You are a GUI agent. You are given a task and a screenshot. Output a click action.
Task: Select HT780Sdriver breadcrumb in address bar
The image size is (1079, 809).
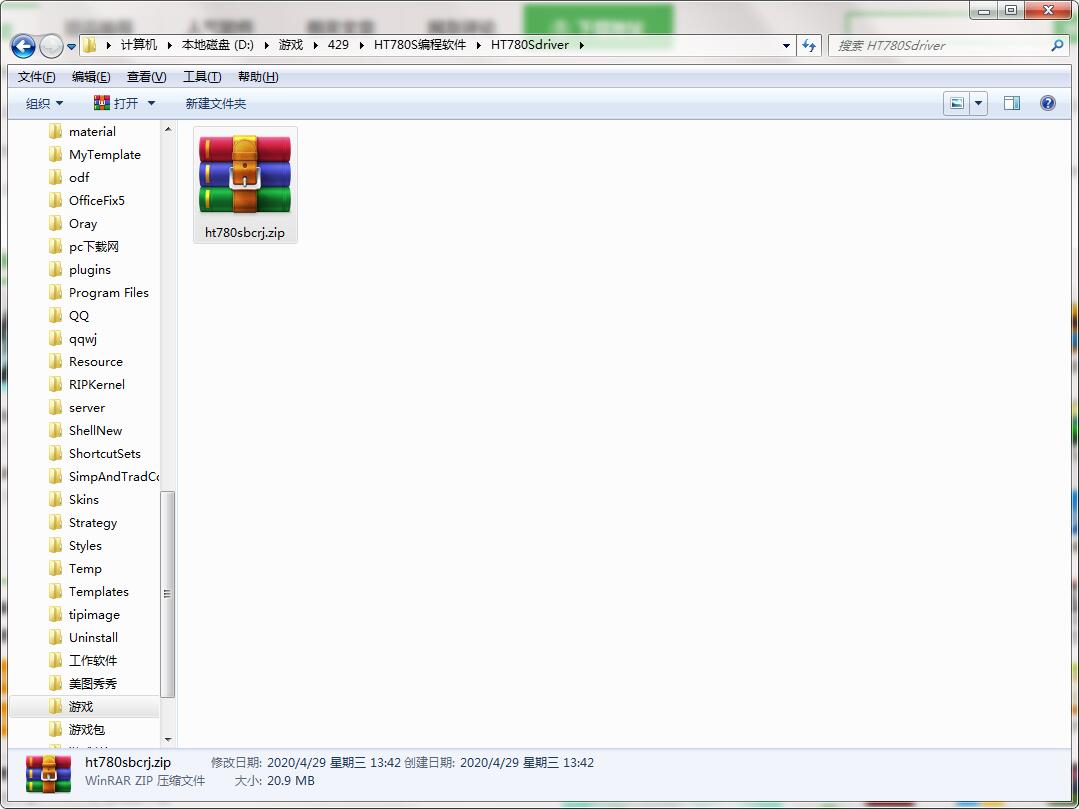click(530, 45)
